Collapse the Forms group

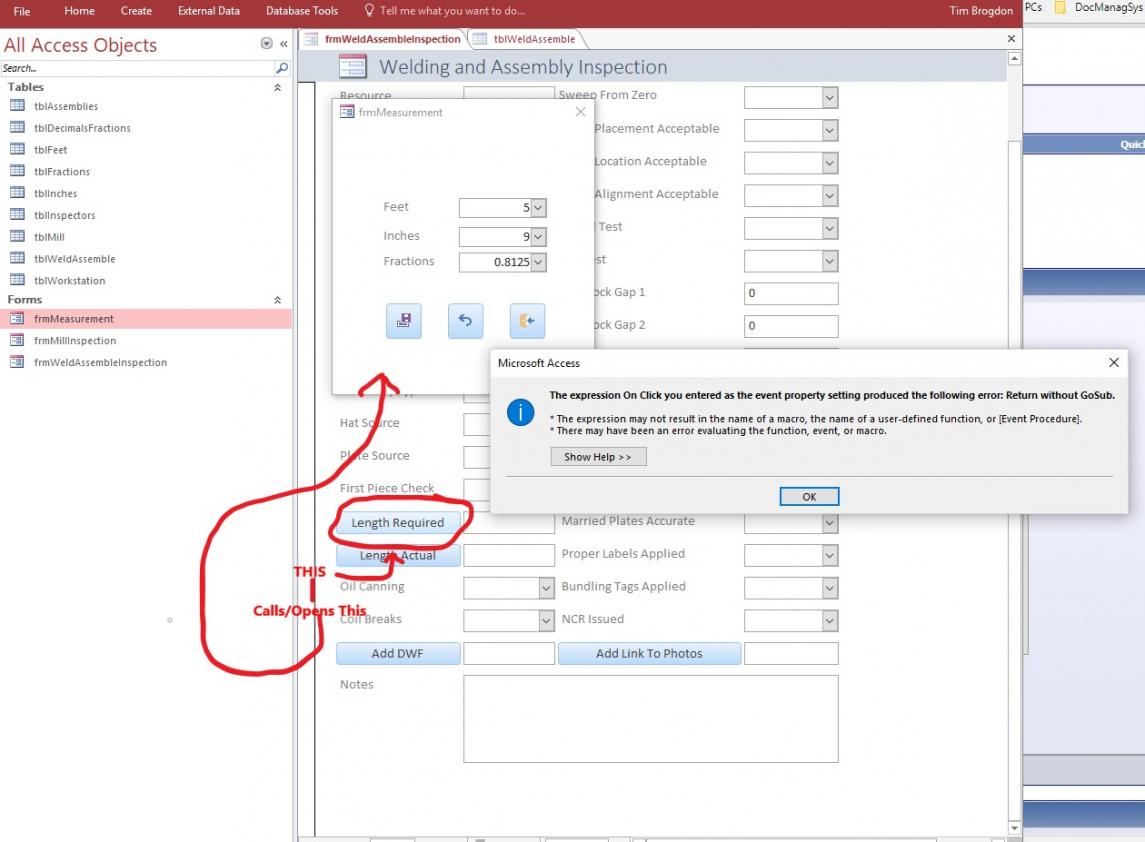tap(277, 300)
